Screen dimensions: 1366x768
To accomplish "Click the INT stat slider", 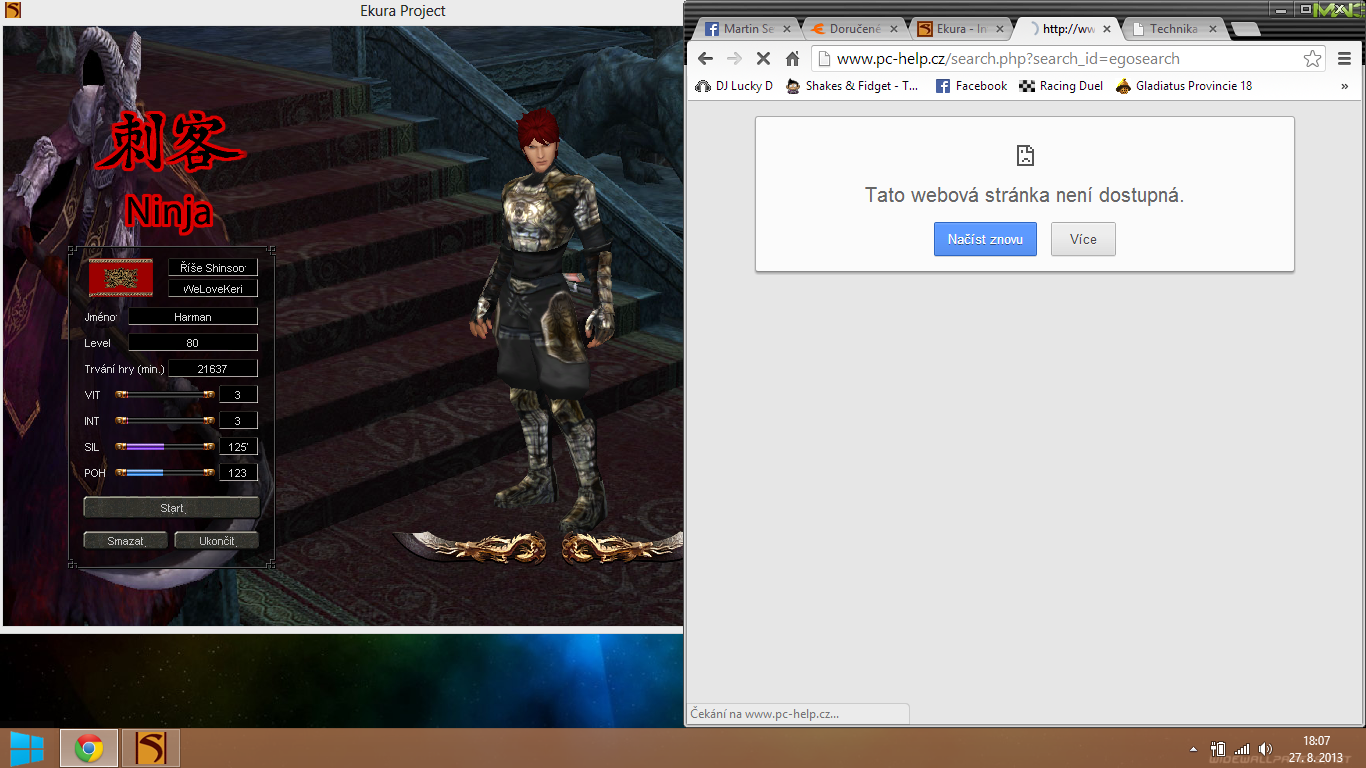I will point(165,421).
